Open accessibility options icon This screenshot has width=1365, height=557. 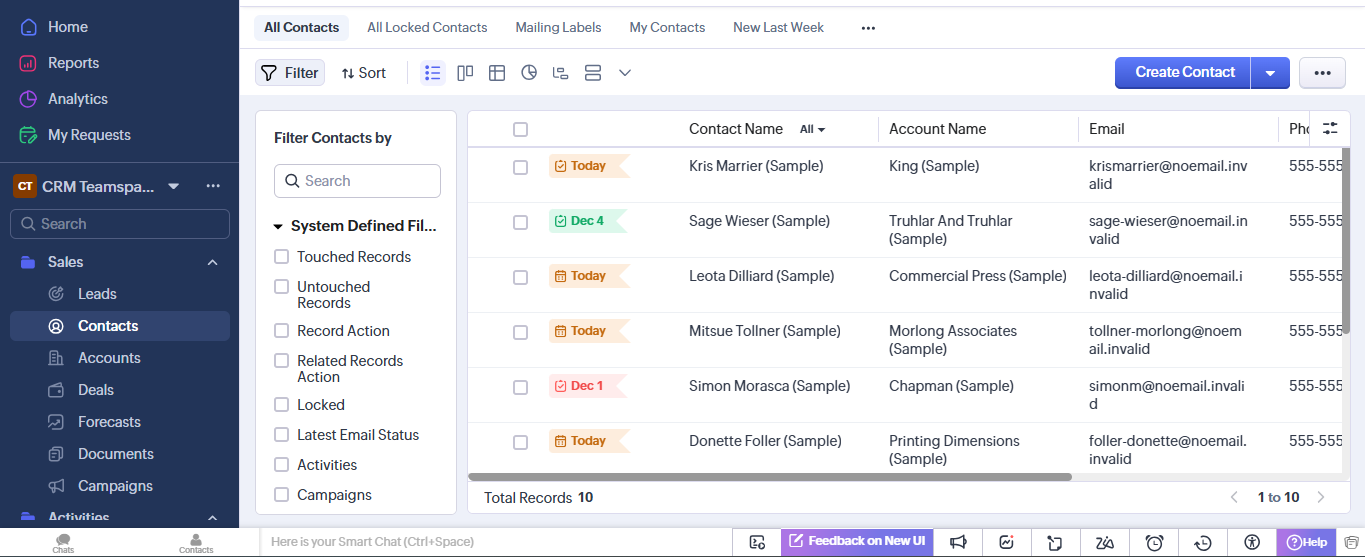pos(1252,542)
